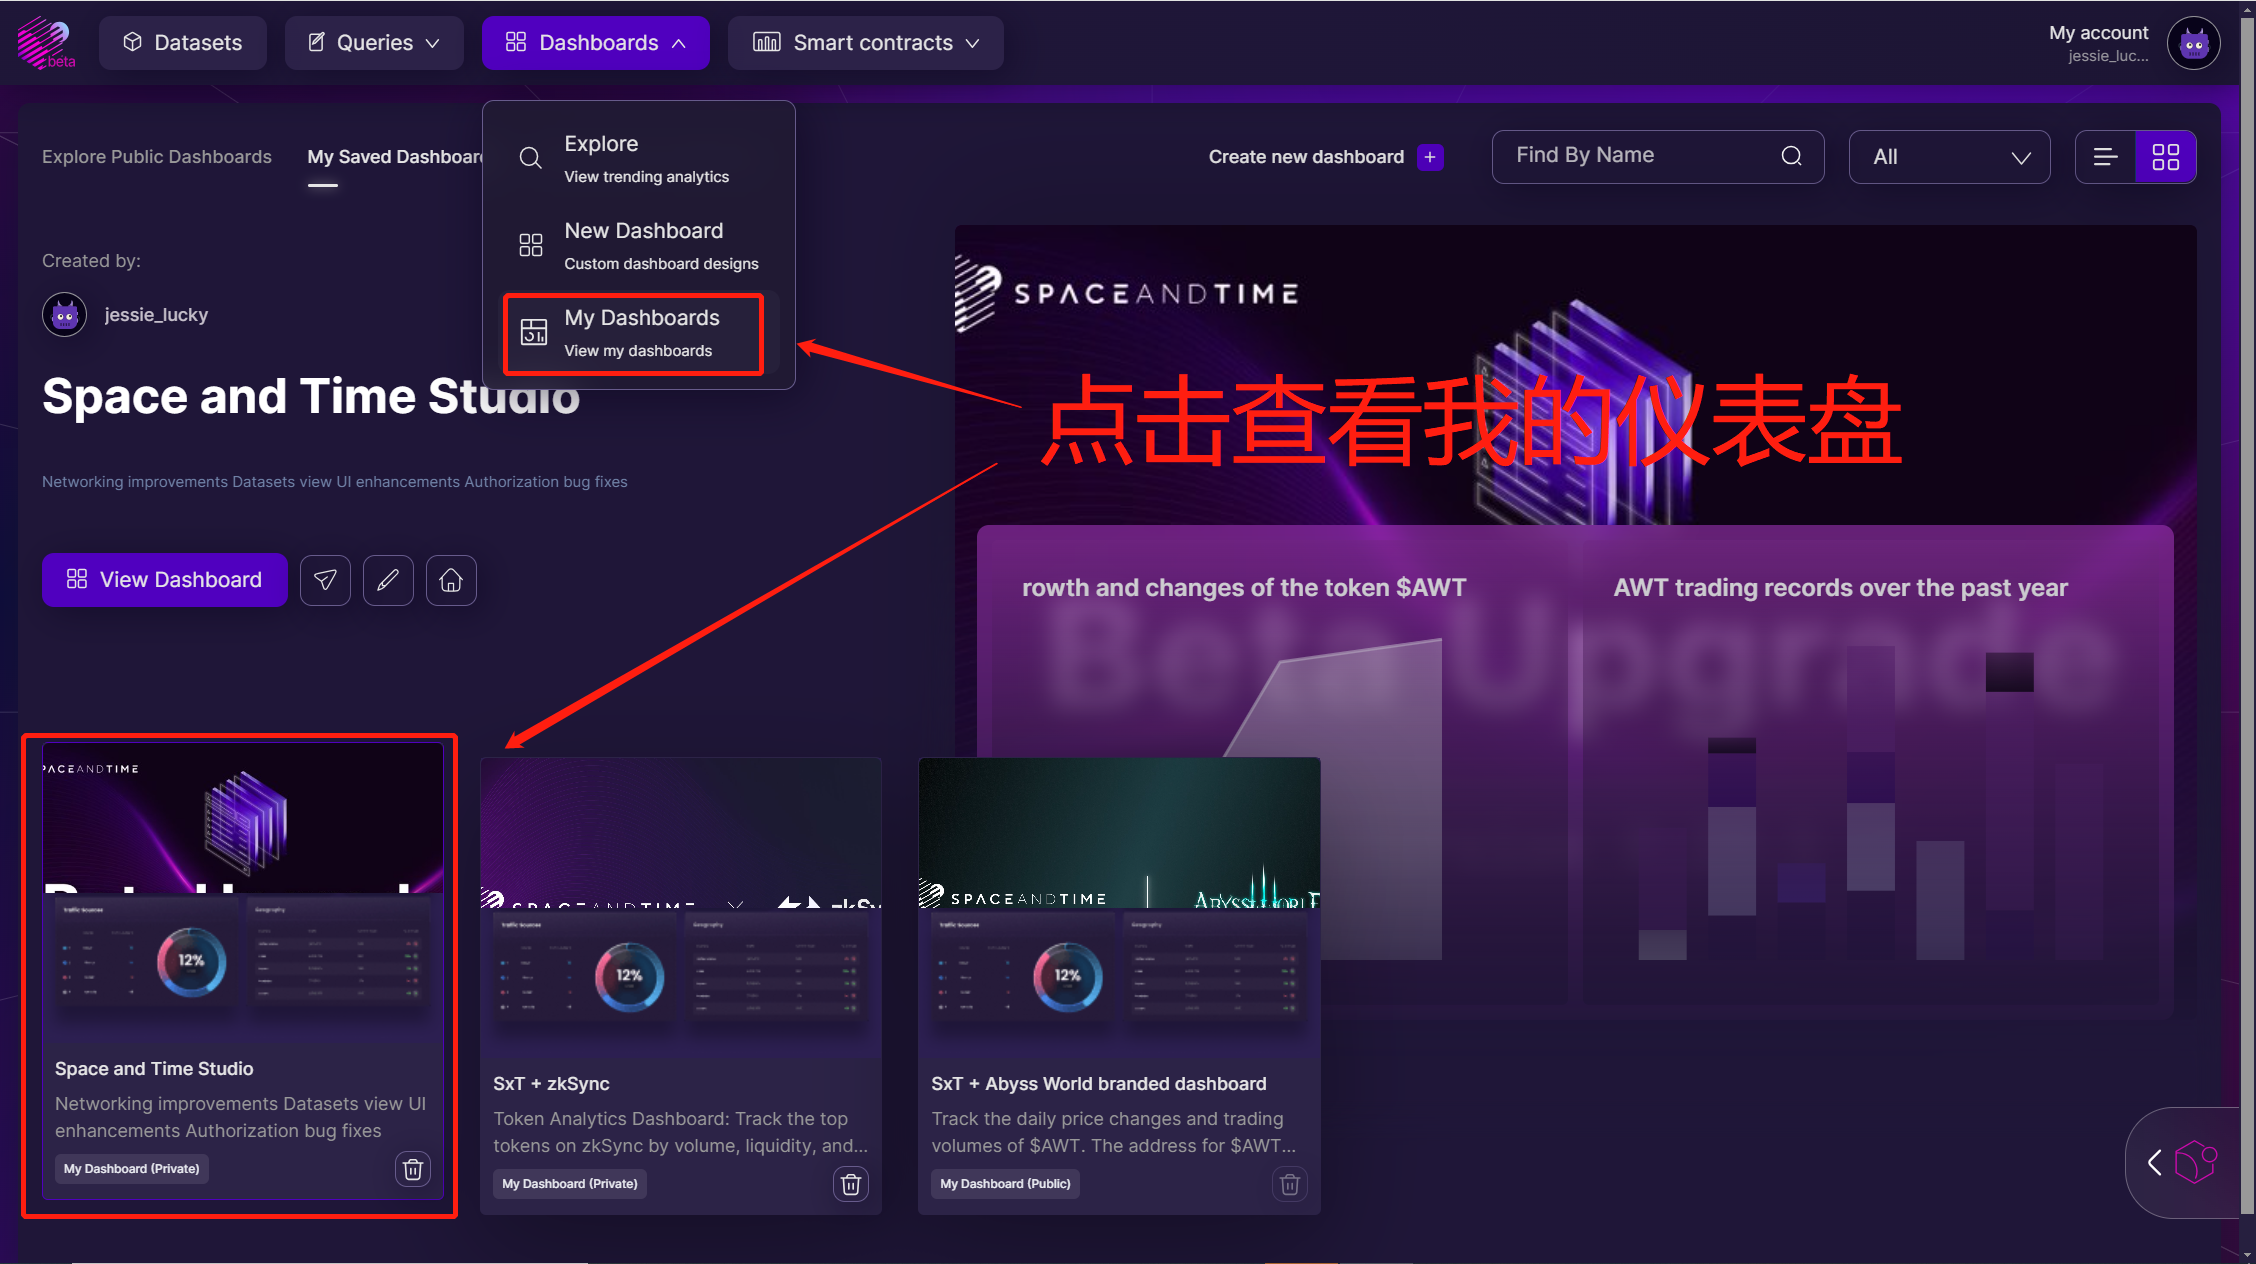Delete the SxT + zkSync dashboard
The width and height of the screenshot is (2256, 1264).
click(x=851, y=1184)
